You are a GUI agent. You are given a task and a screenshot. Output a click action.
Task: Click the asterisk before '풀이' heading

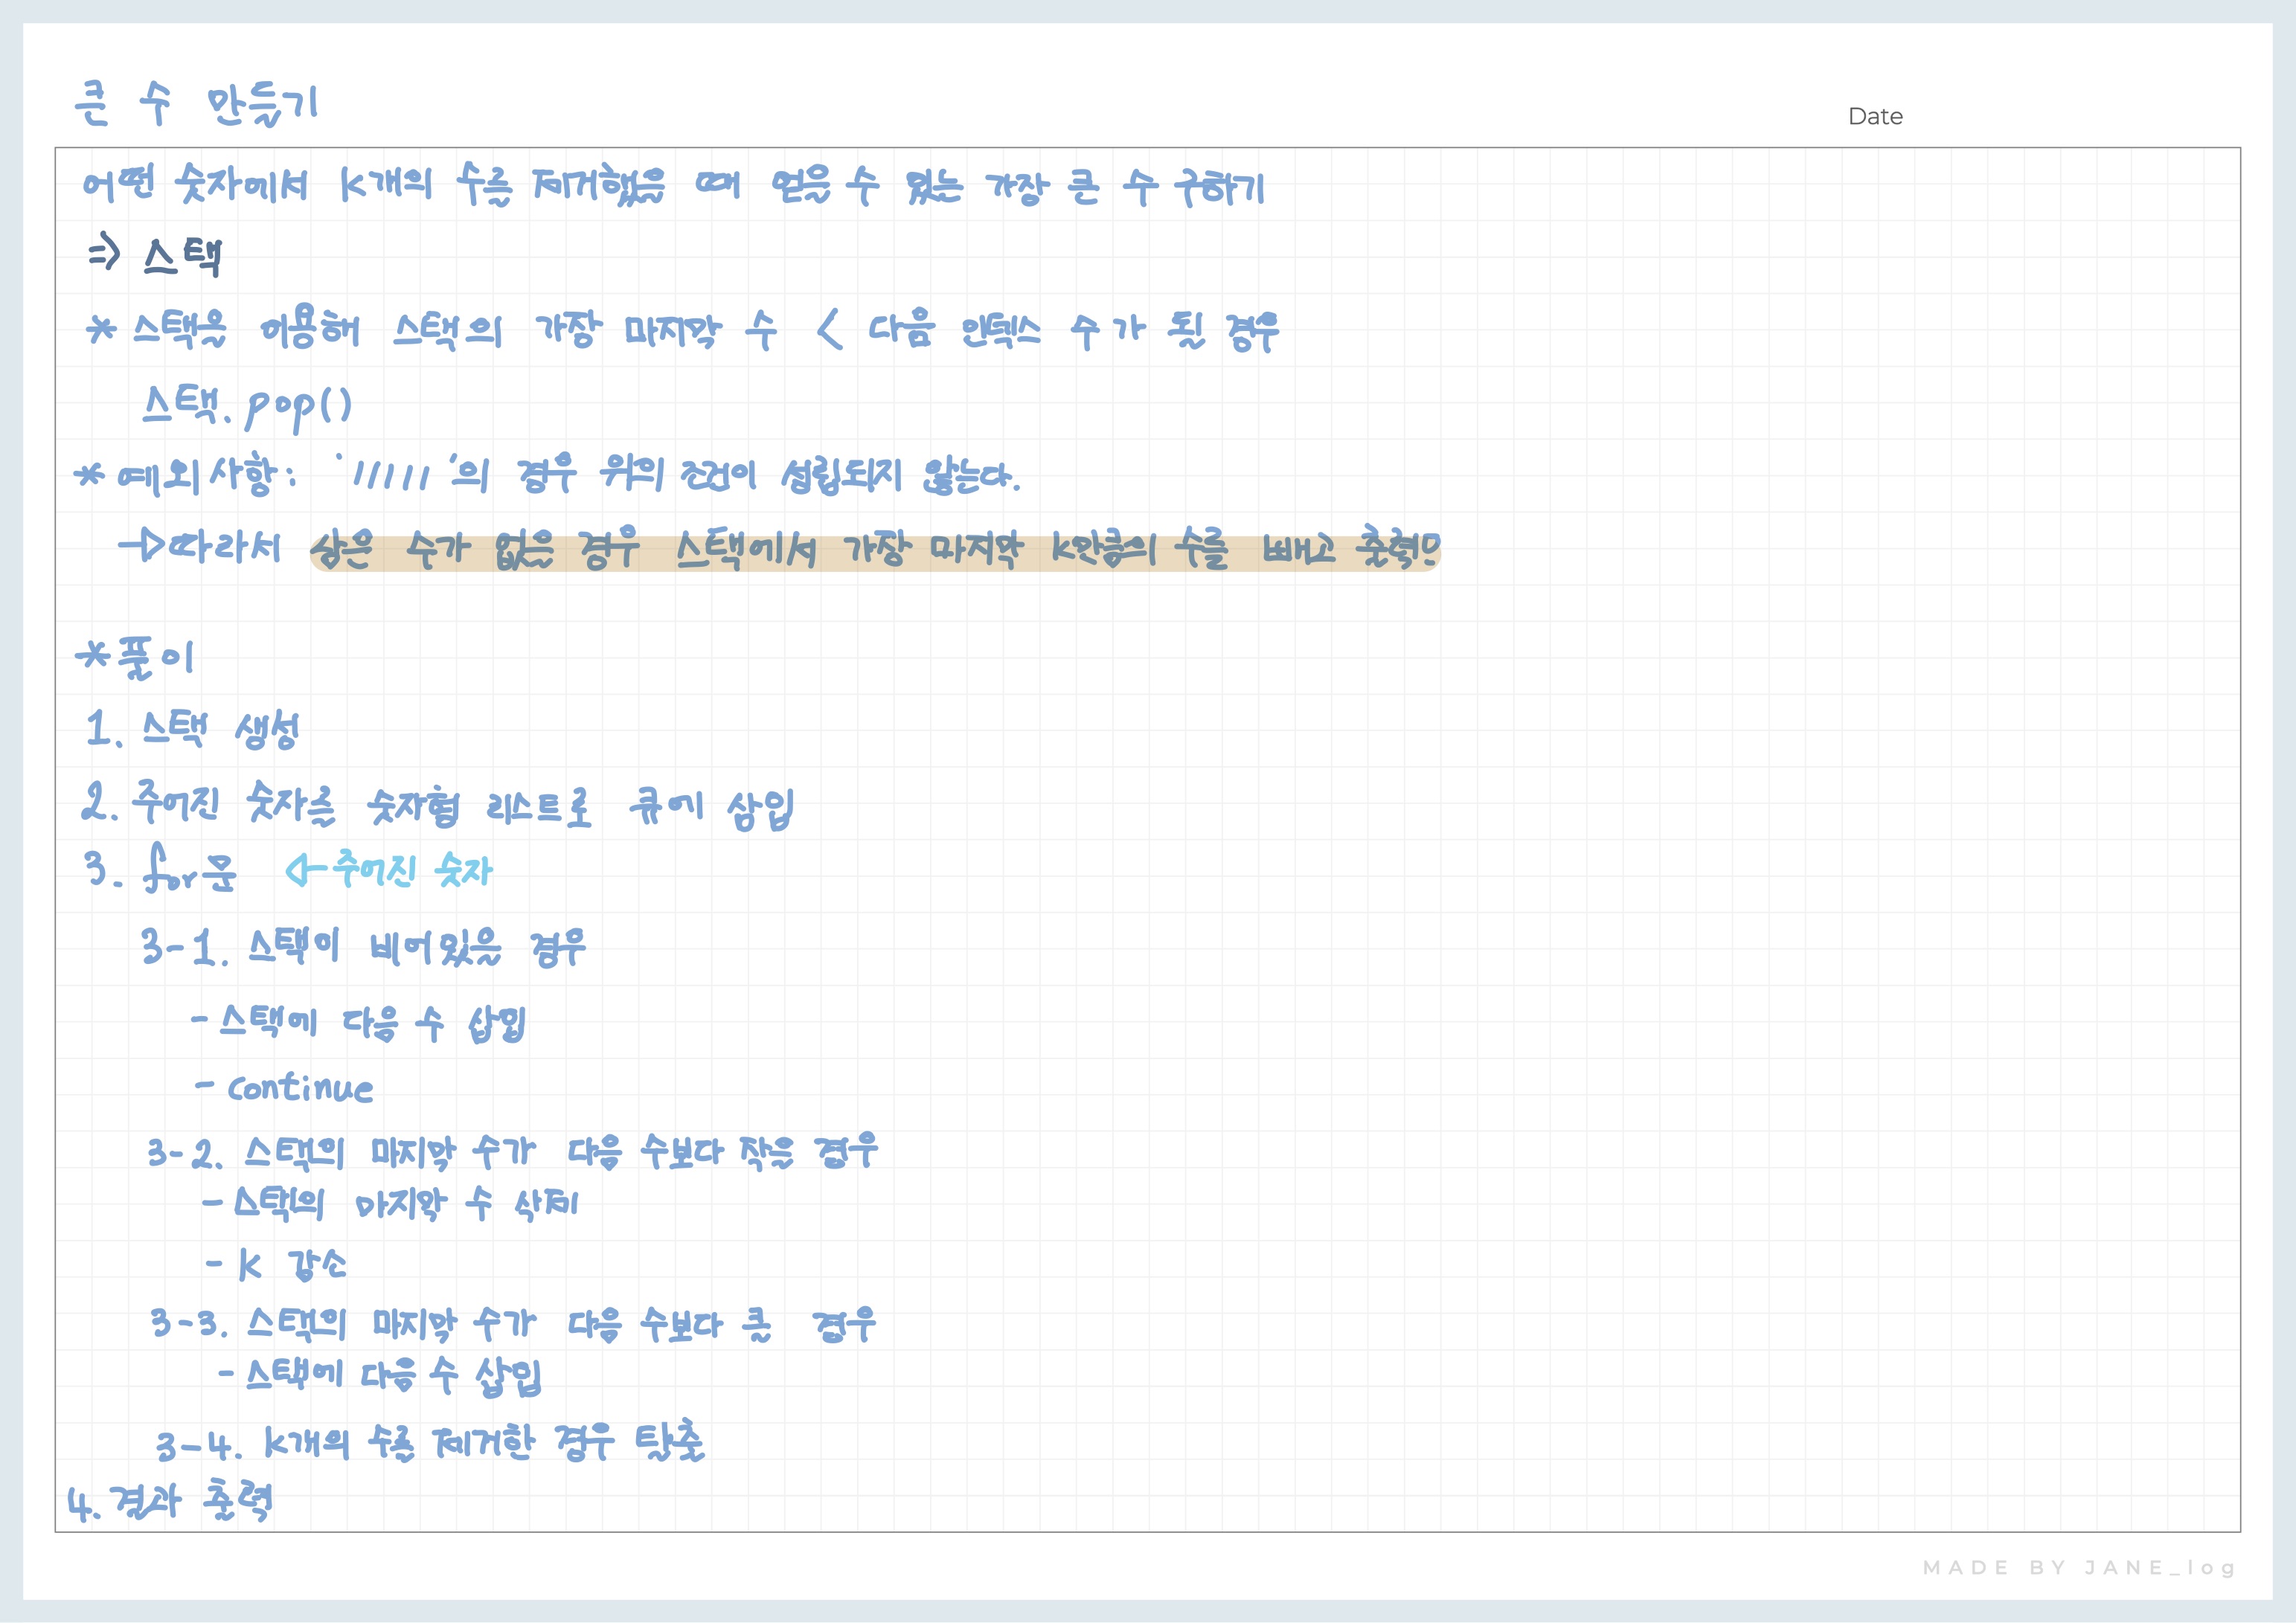[x=93, y=655]
